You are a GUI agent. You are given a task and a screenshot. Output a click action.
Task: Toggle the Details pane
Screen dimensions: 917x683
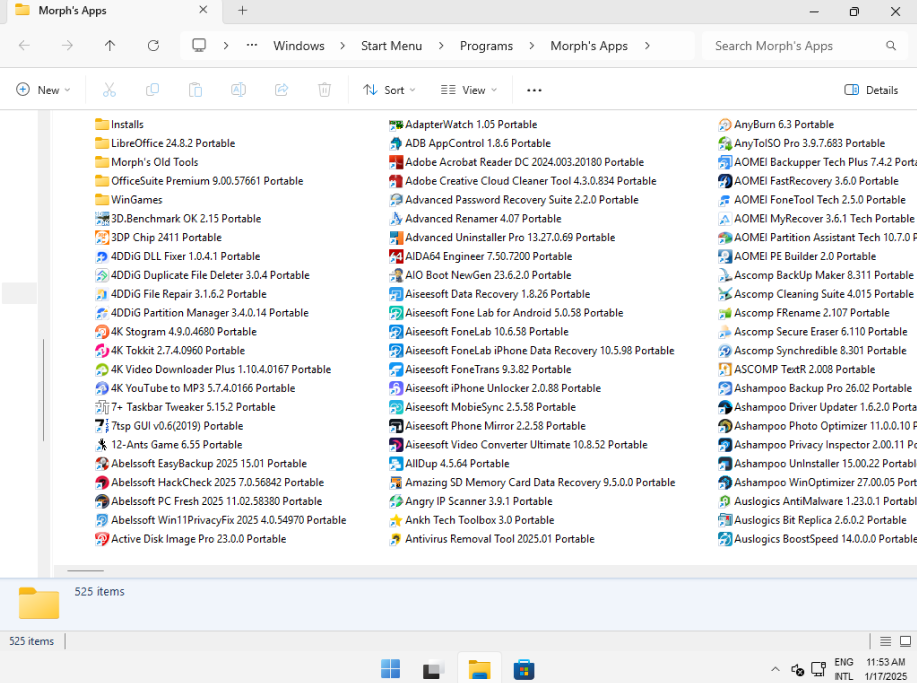pos(871,90)
